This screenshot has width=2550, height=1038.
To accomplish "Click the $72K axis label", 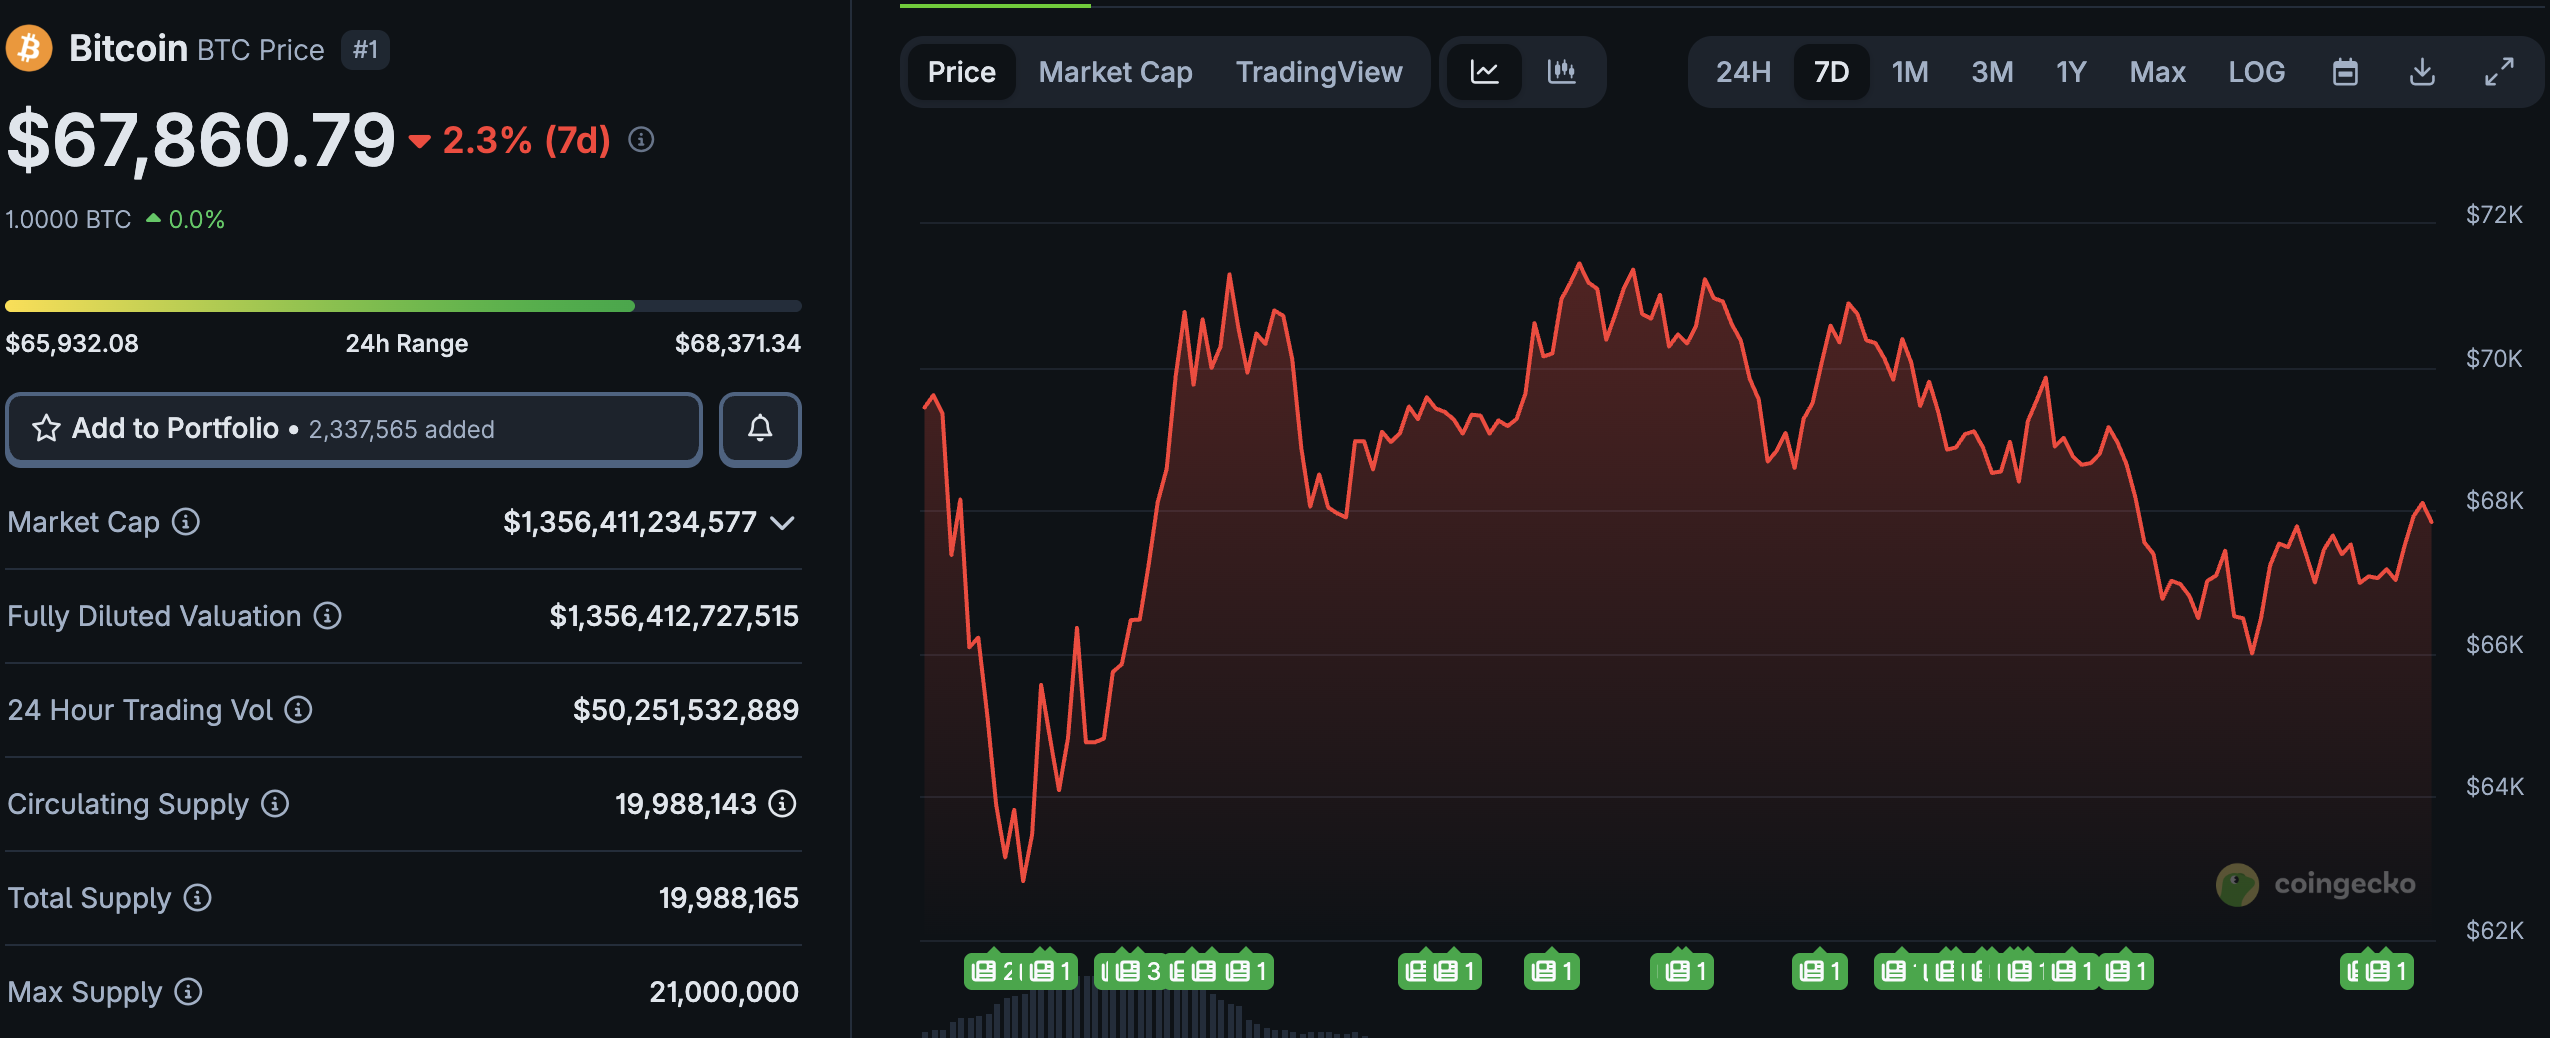I will tap(2494, 214).
